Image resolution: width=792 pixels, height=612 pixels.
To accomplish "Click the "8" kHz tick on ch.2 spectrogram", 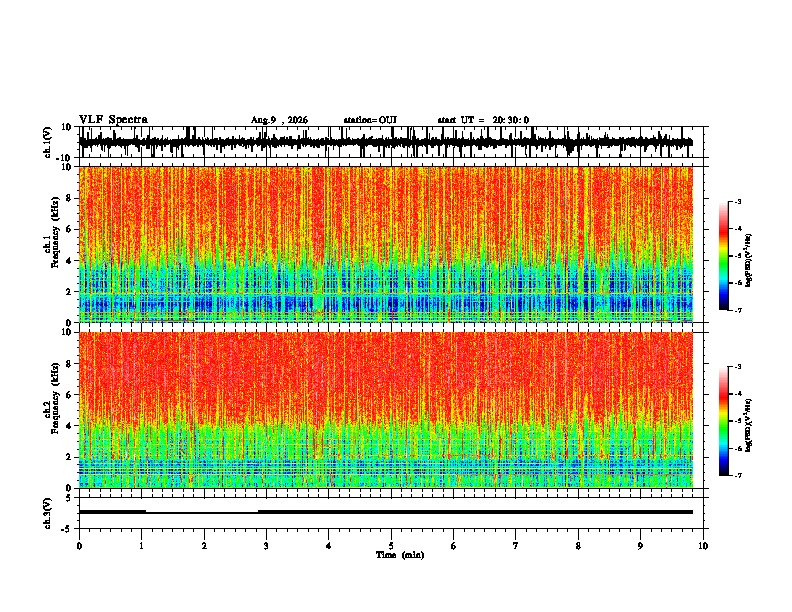I will point(70,364).
